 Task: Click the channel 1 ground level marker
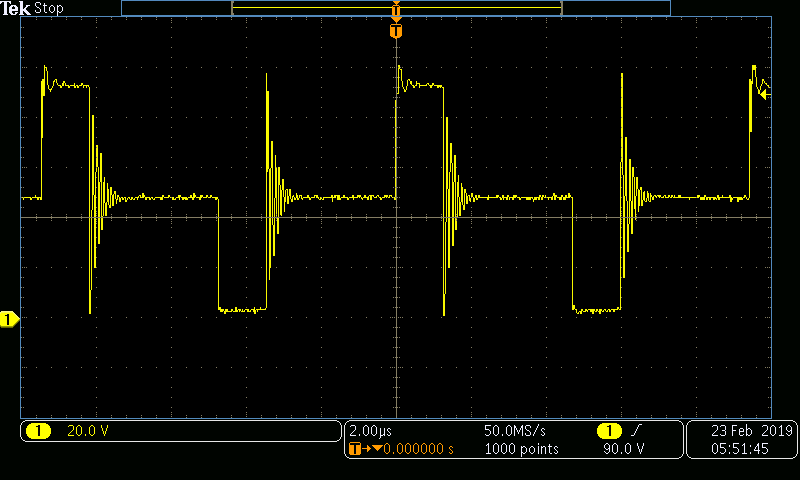click(x=9, y=319)
